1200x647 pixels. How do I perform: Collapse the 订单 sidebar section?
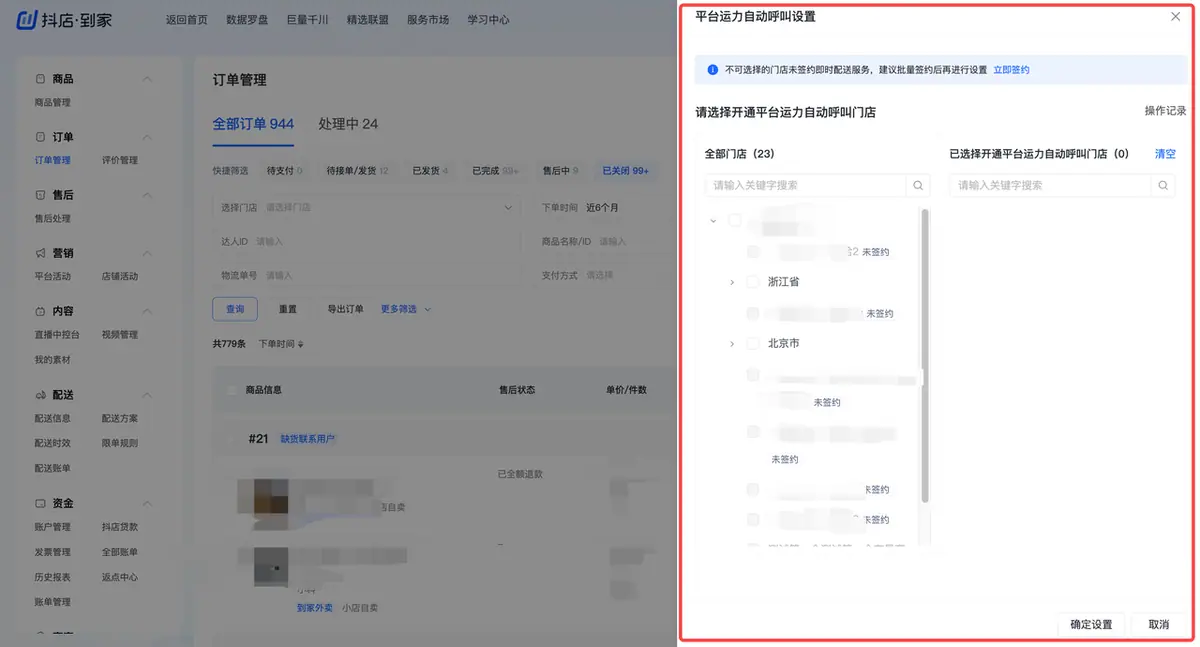147,137
